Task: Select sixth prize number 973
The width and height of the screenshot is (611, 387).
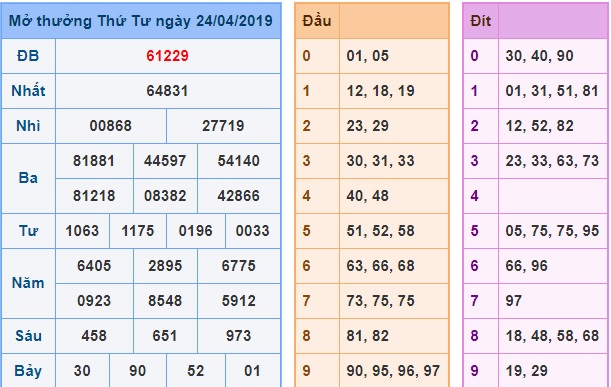Action: [x=238, y=336]
